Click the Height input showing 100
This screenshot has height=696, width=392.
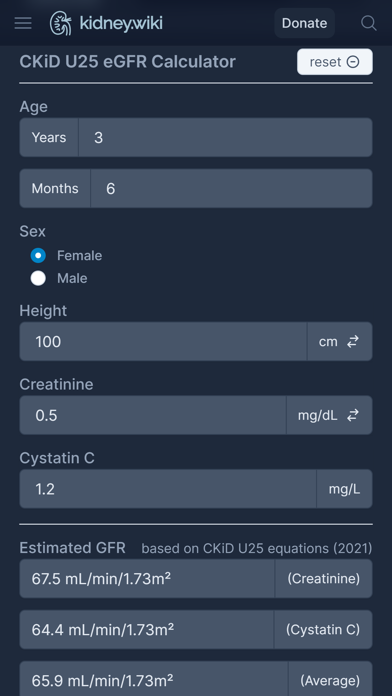(163, 341)
